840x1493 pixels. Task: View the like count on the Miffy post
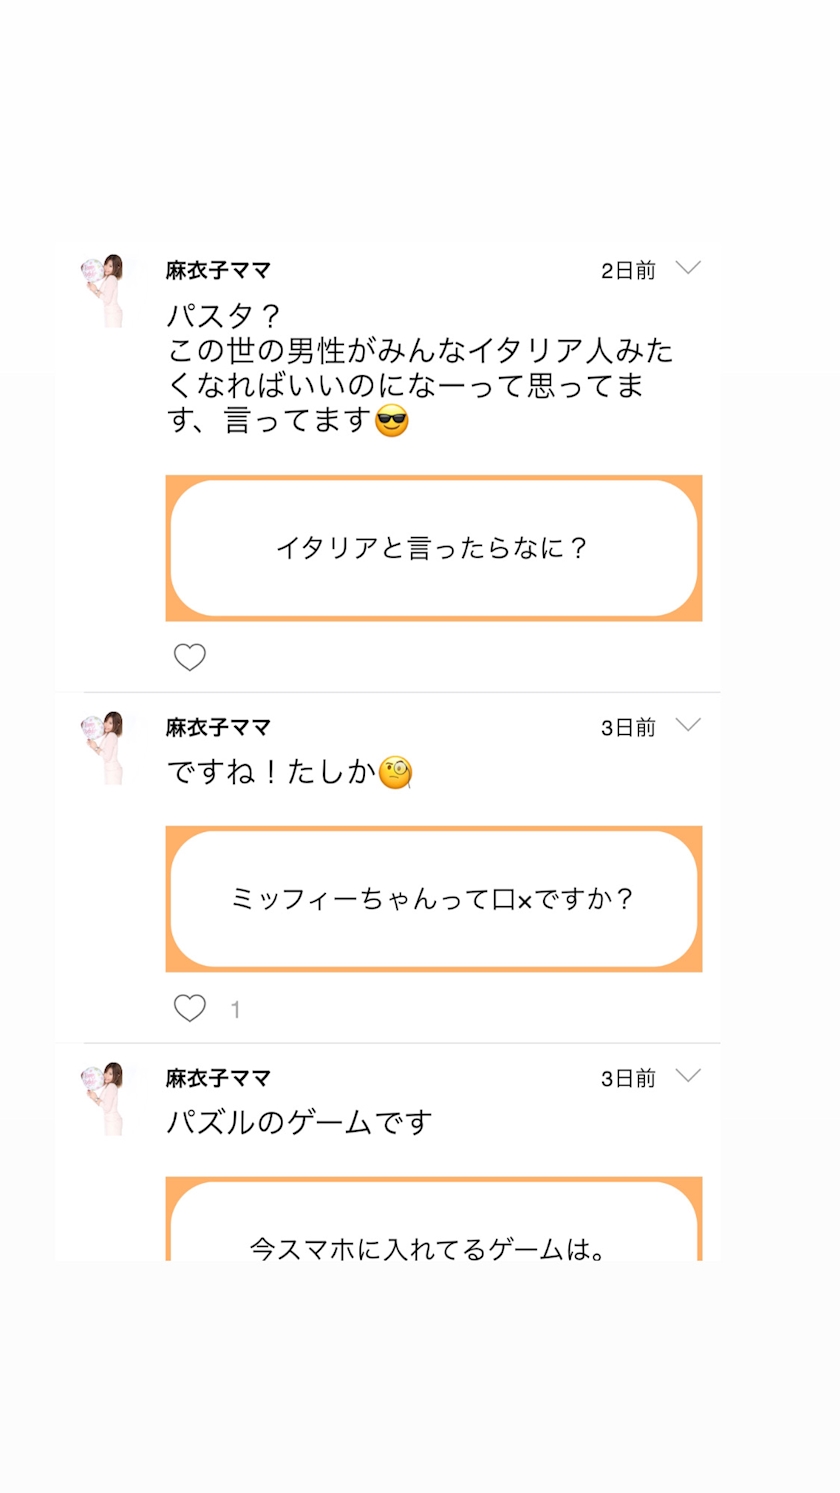[235, 1010]
